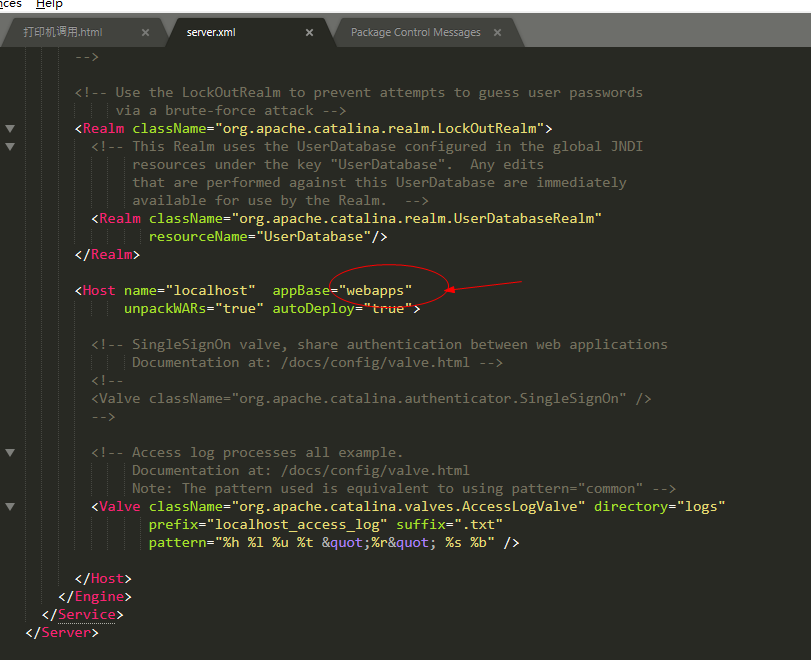Click the "org.apache.catalina.valves.AccessLogValve" string
This screenshot has width=811, height=660.
[408, 506]
